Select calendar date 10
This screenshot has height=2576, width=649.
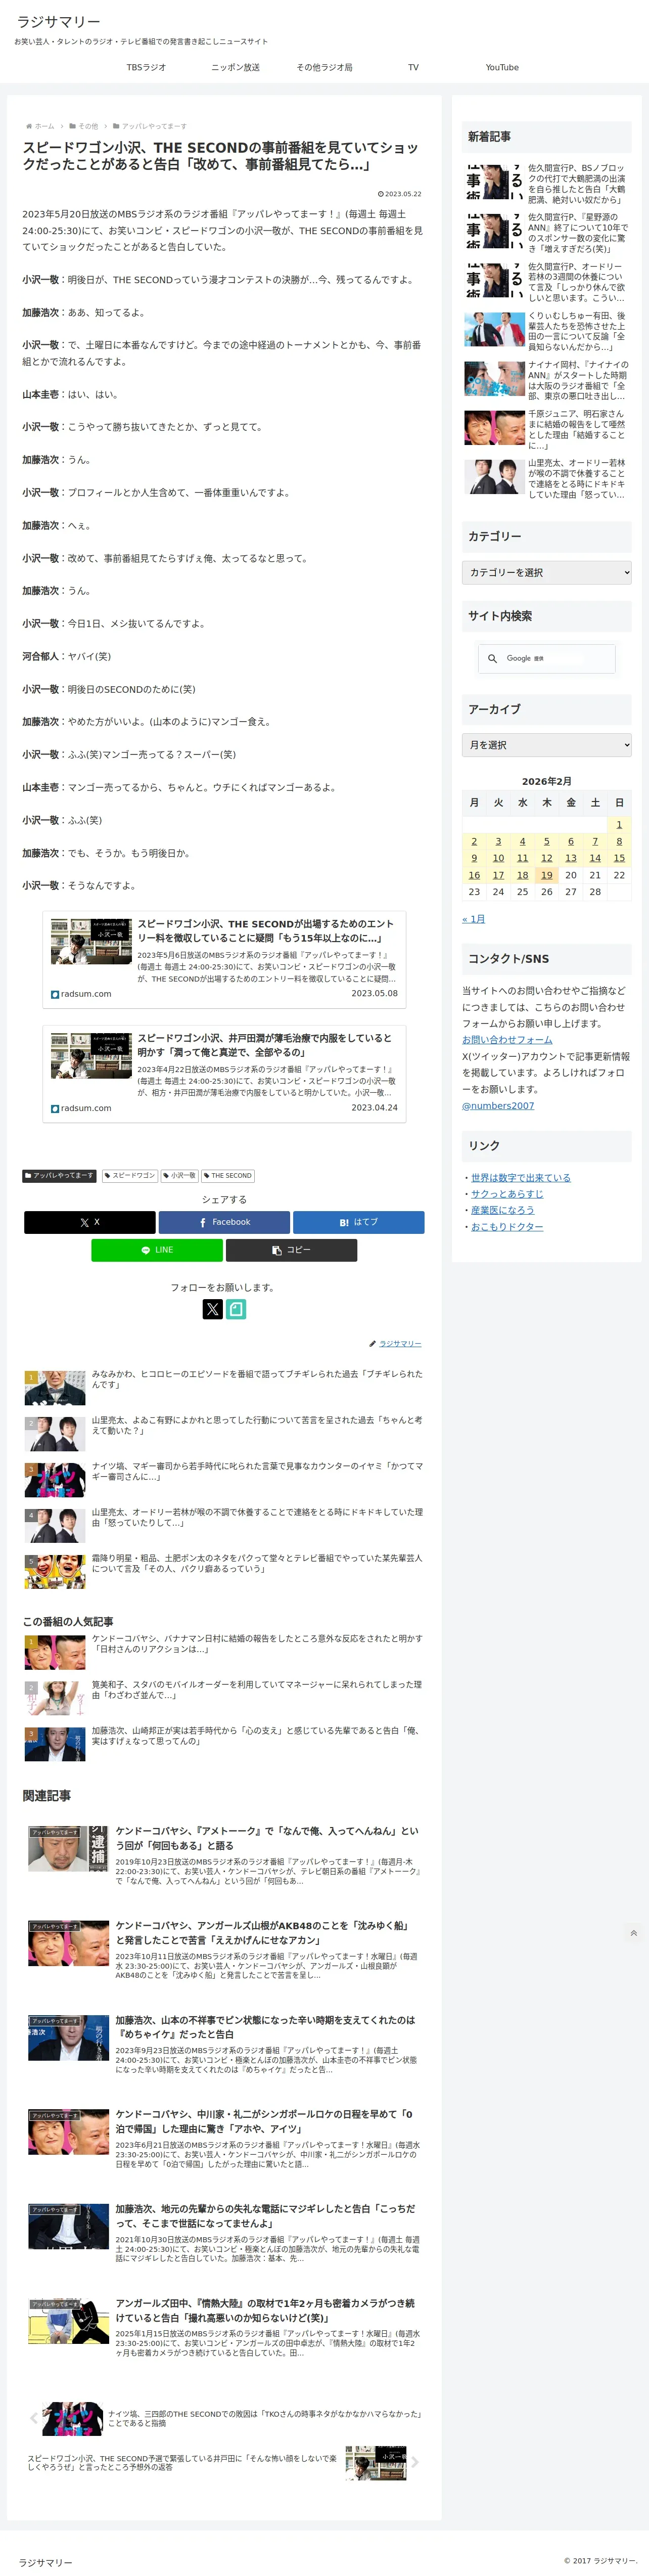click(x=498, y=858)
